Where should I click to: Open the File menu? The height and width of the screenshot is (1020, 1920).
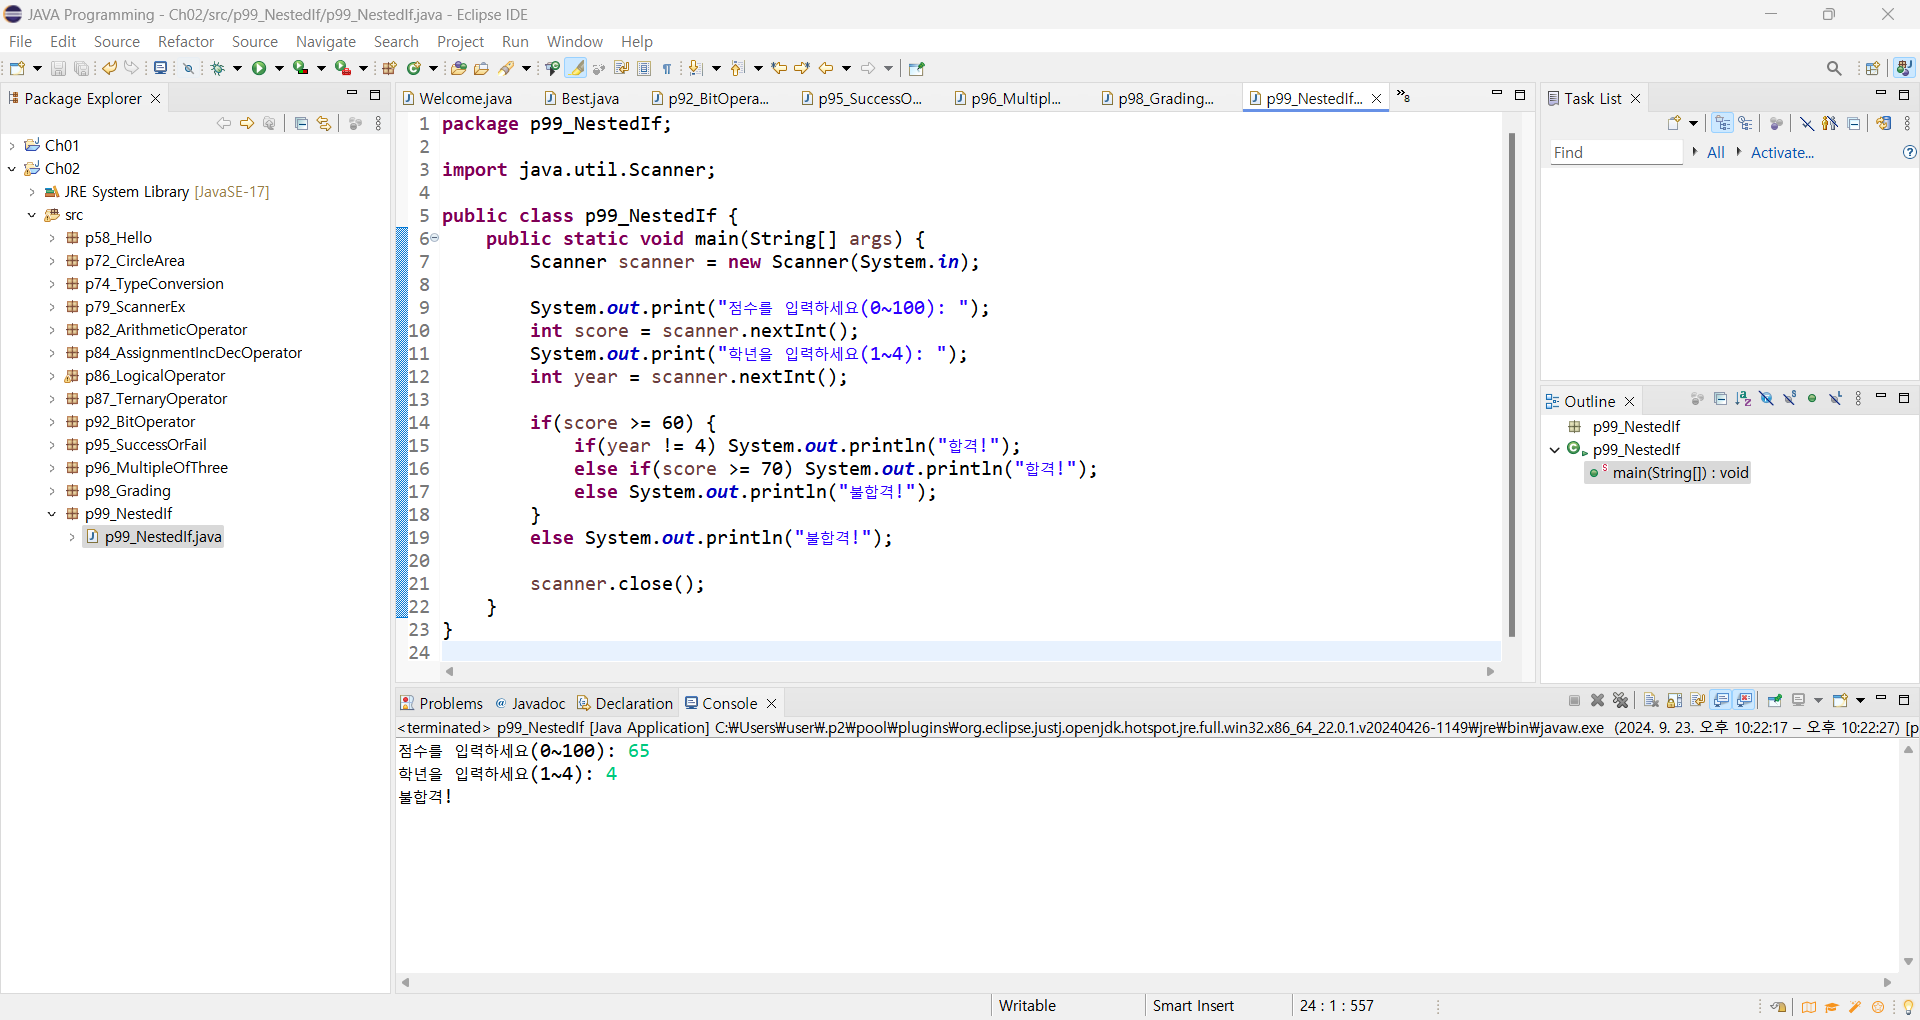(20, 41)
